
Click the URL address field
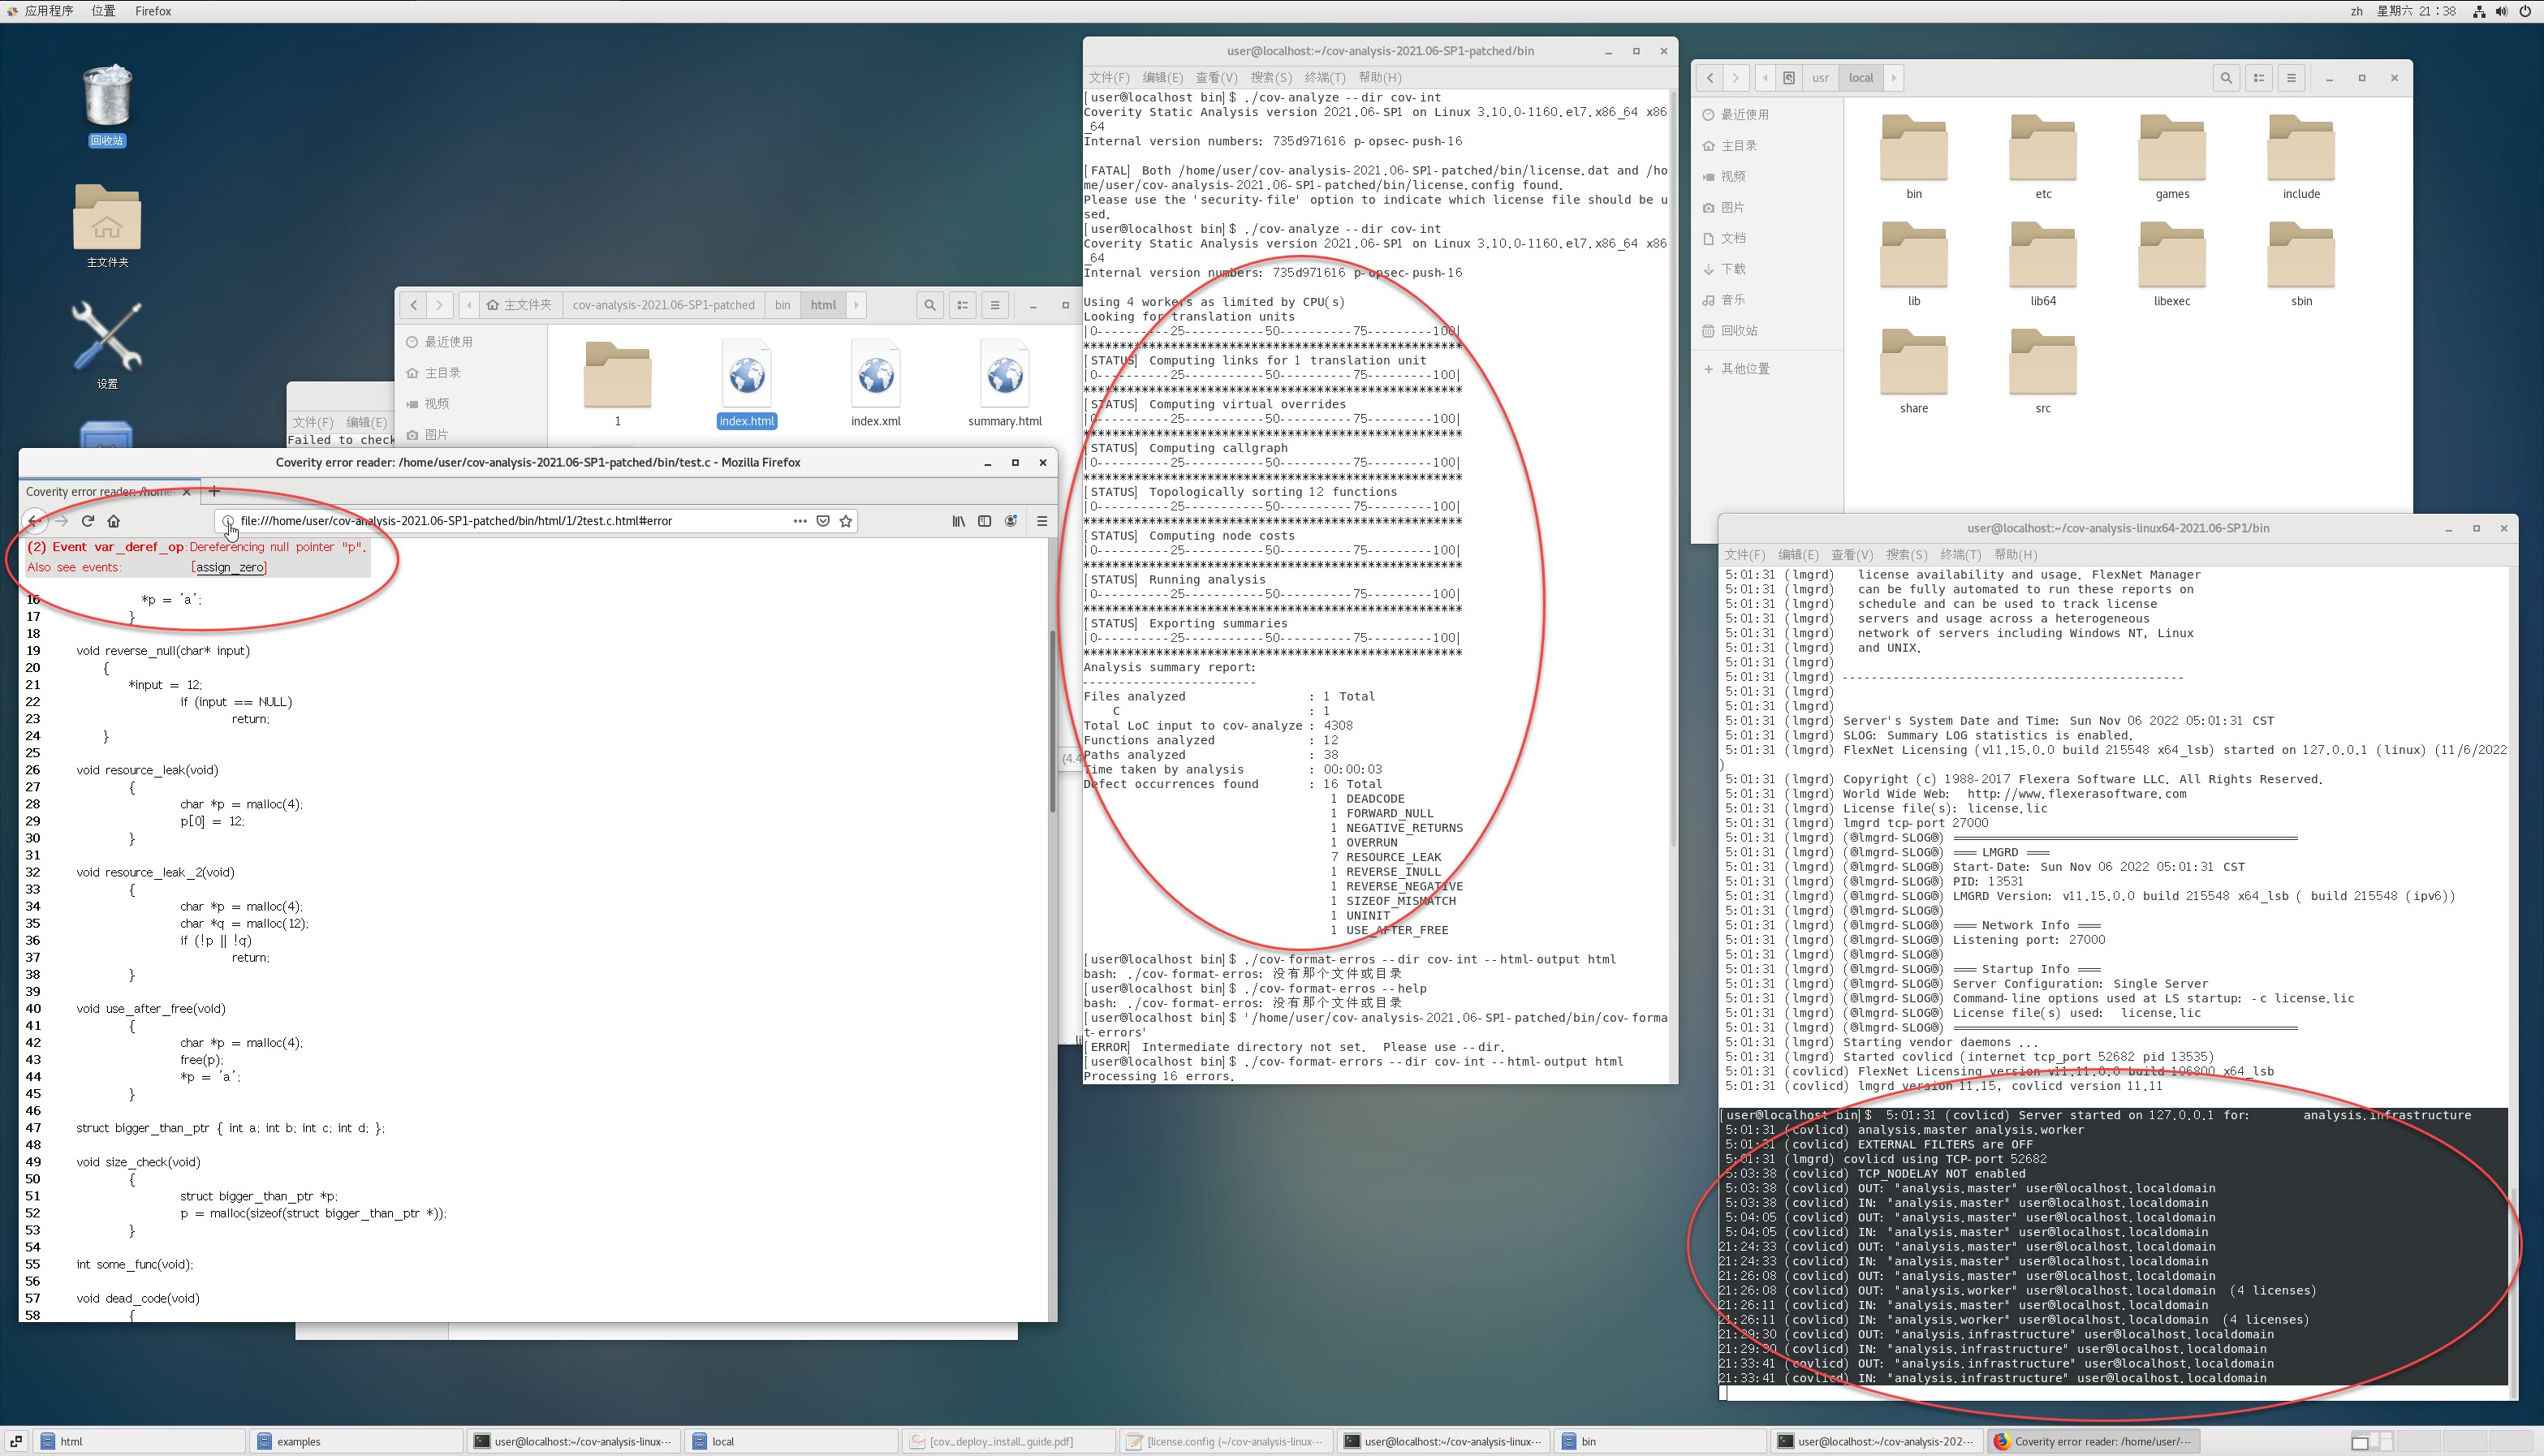click(500, 521)
